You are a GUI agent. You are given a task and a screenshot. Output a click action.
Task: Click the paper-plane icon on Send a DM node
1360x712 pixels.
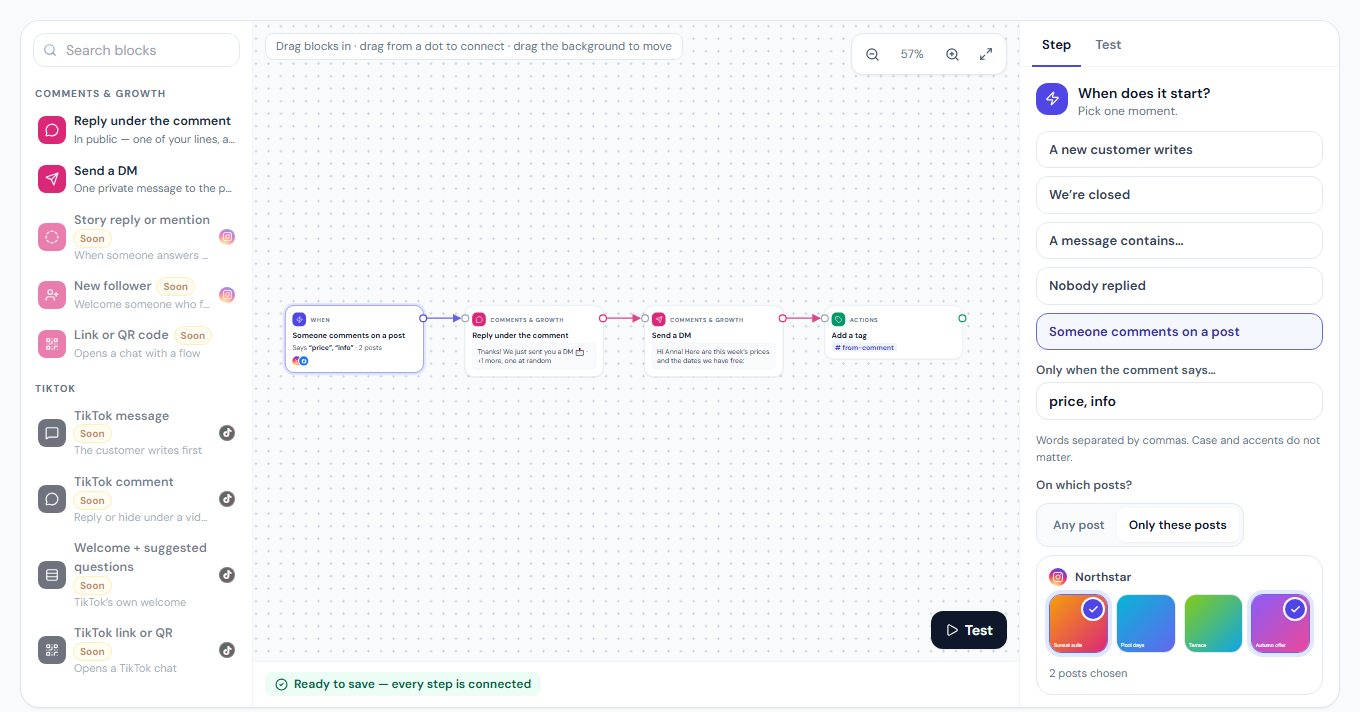pyautogui.click(x=659, y=319)
